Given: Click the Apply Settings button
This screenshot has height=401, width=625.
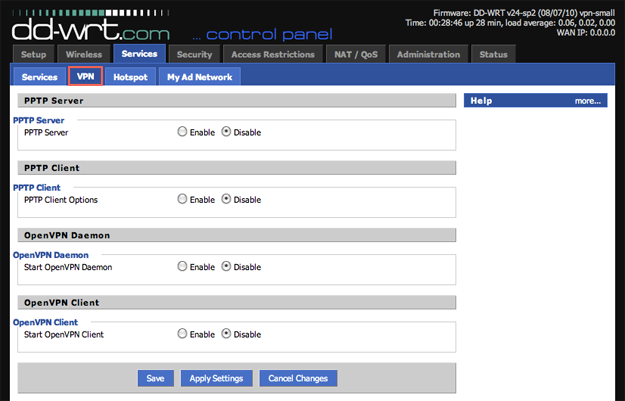Looking at the screenshot, I should [216, 378].
